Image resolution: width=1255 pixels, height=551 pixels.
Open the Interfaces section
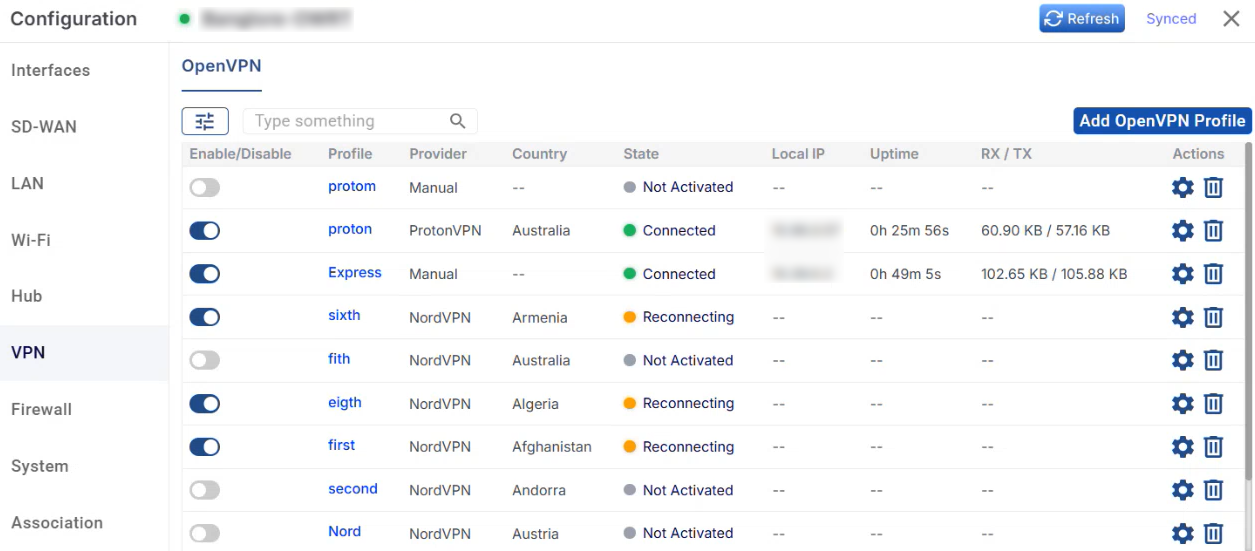51,70
